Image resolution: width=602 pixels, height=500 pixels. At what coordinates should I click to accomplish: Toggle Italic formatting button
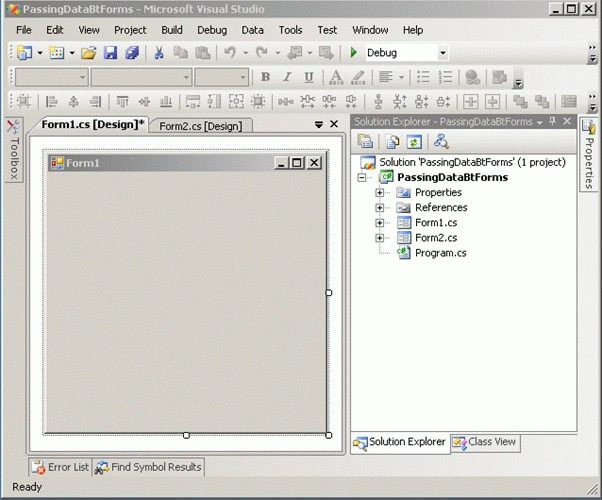pos(287,77)
